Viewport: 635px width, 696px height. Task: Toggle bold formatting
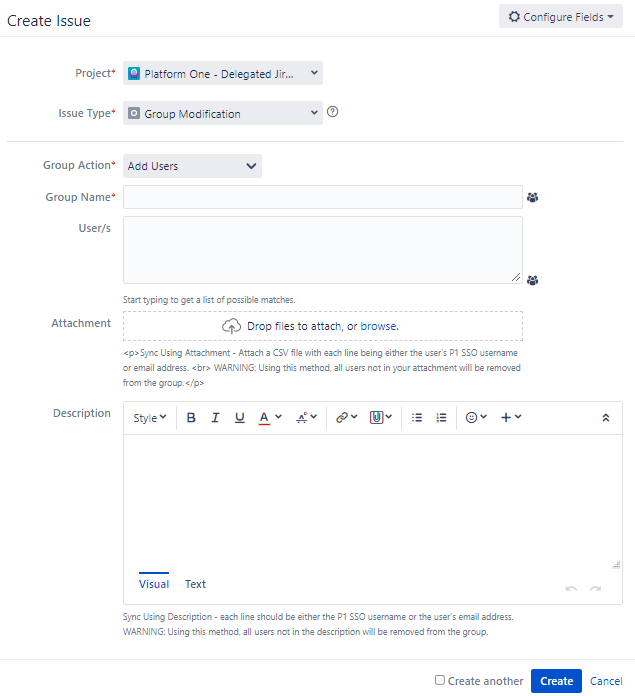(x=191, y=418)
